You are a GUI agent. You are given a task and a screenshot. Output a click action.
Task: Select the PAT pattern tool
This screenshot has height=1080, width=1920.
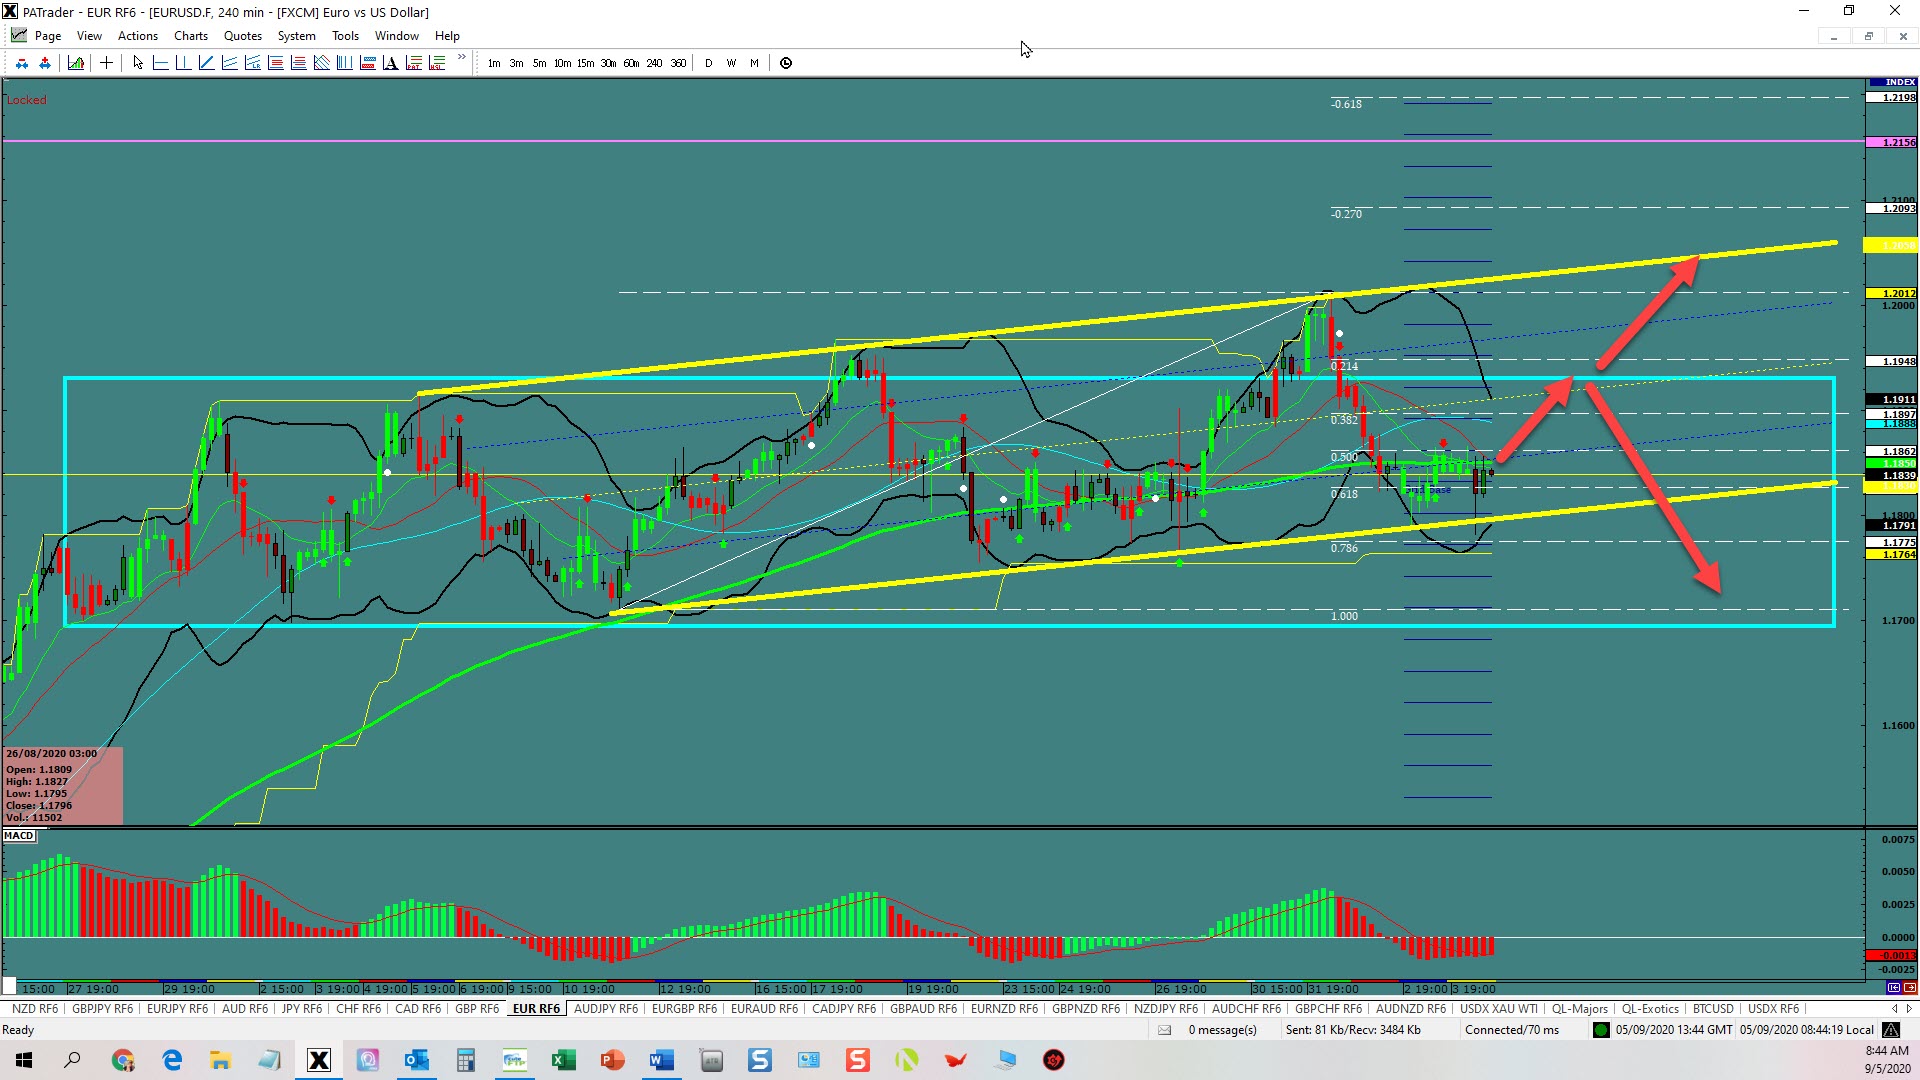(x=413, y=63)
